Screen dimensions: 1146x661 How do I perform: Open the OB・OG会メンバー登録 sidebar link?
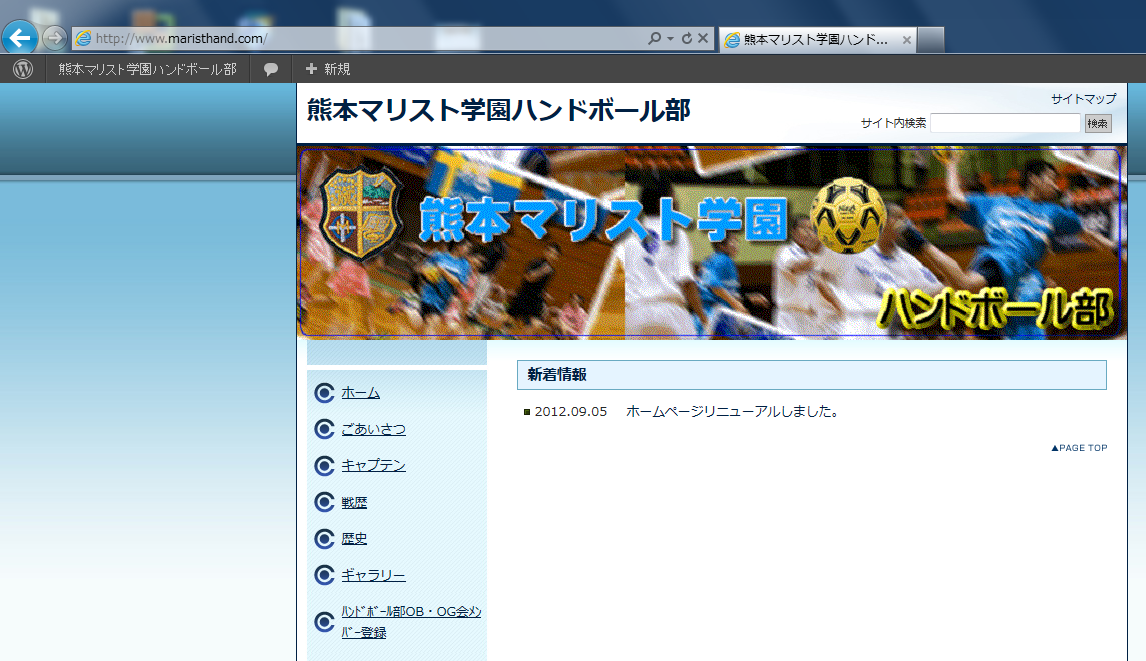click(x=411, y=622)
